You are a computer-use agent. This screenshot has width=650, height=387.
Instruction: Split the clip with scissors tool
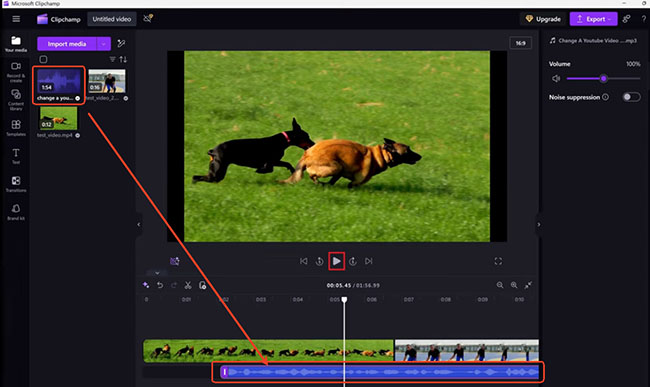point(188,285)
